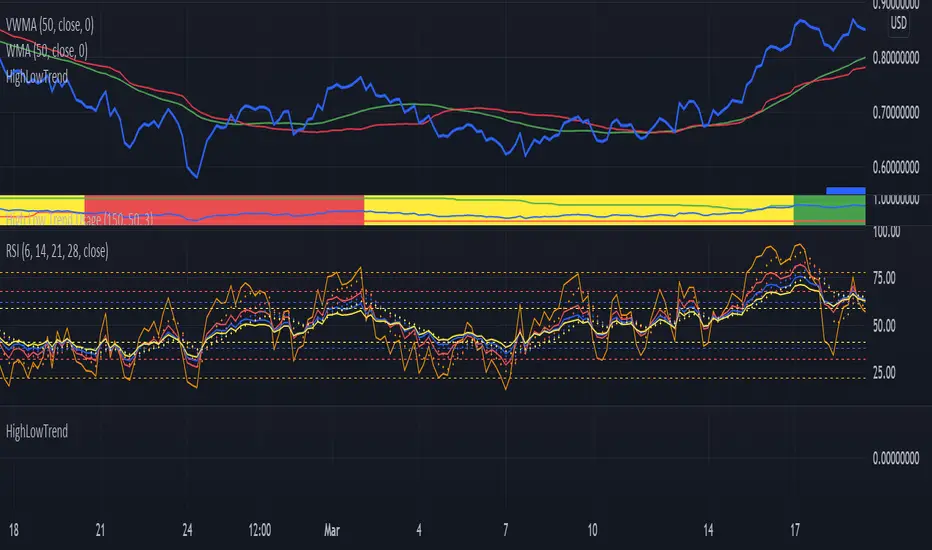Click the 50.00 RSI axis label
932x550 pixels.
(884, 326)
